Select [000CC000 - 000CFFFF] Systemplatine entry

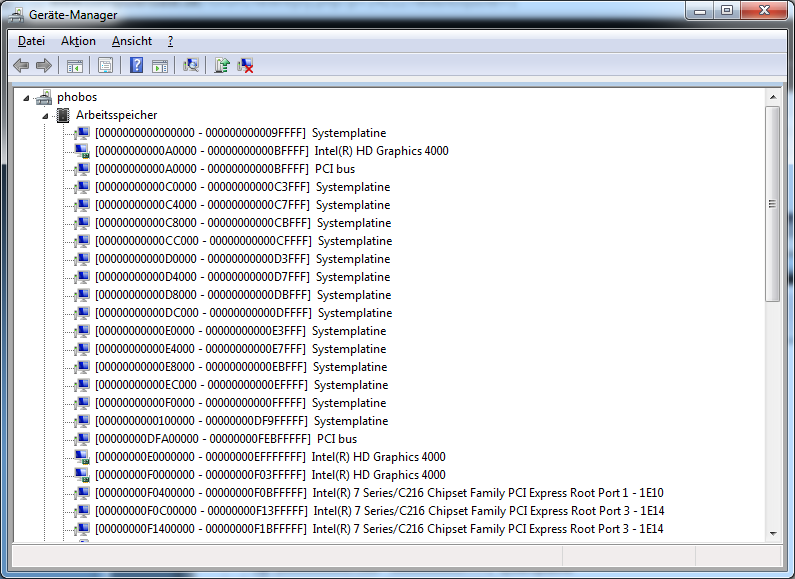coord(243,241)
